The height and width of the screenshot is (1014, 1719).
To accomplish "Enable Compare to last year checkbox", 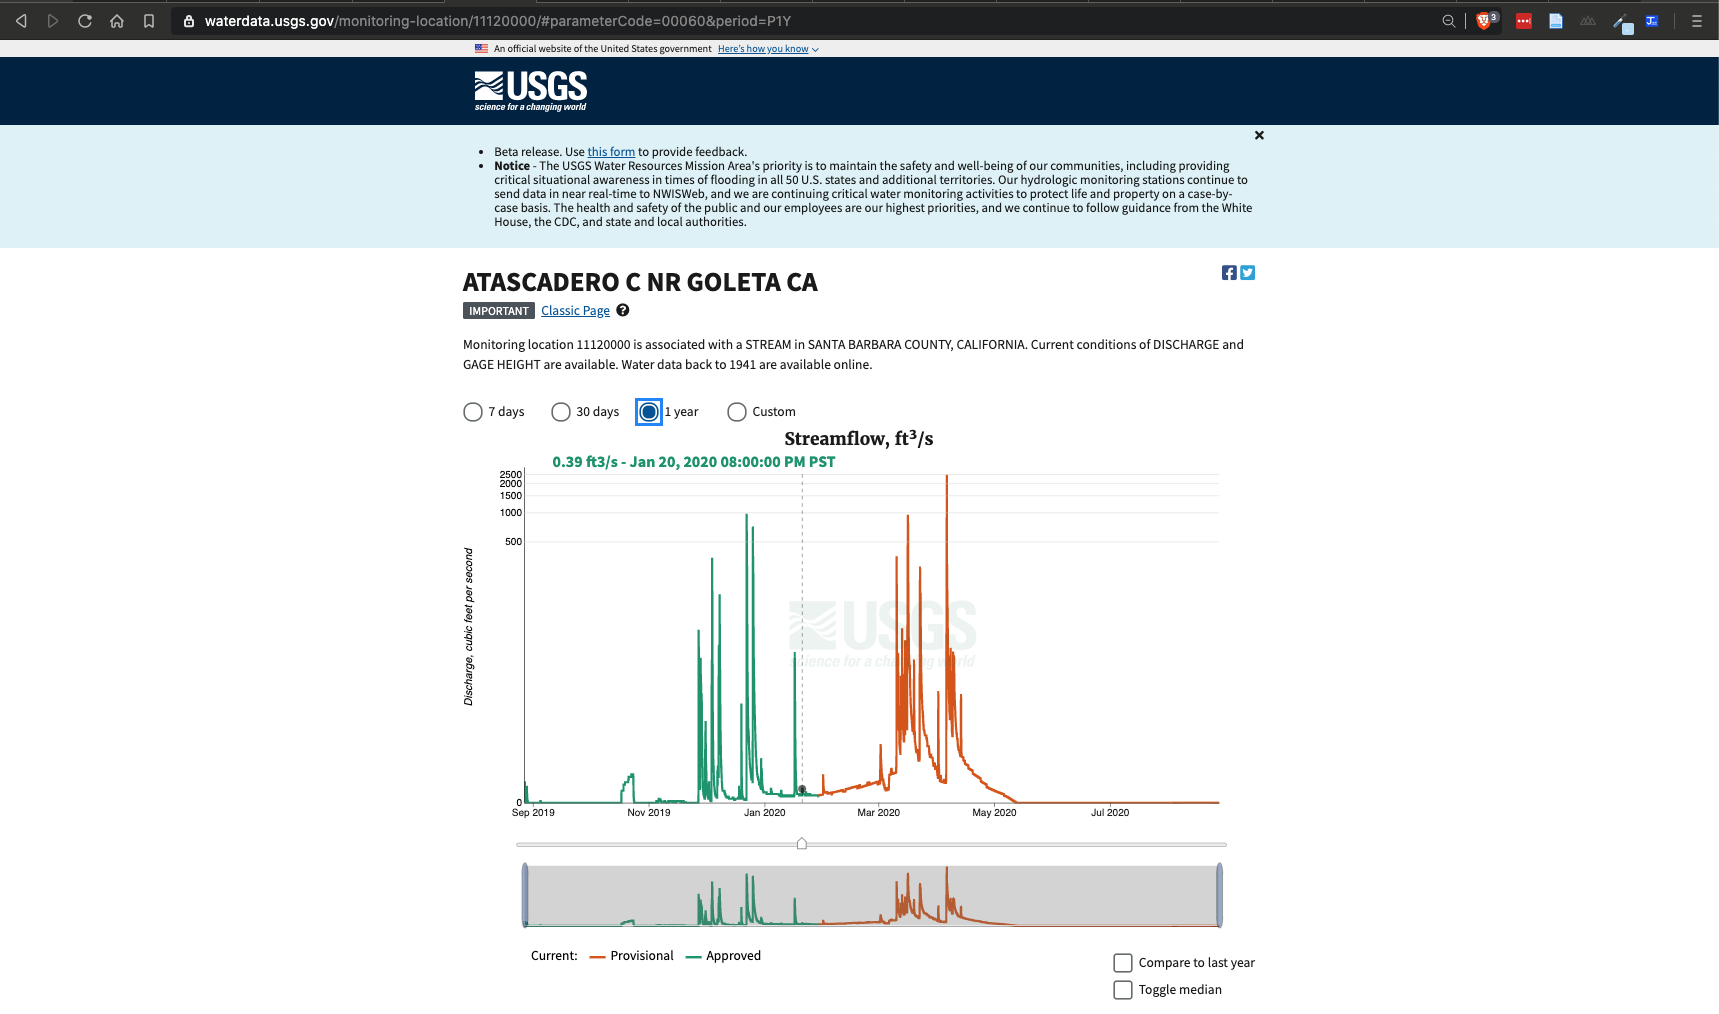I will (x=1123, y=963).
